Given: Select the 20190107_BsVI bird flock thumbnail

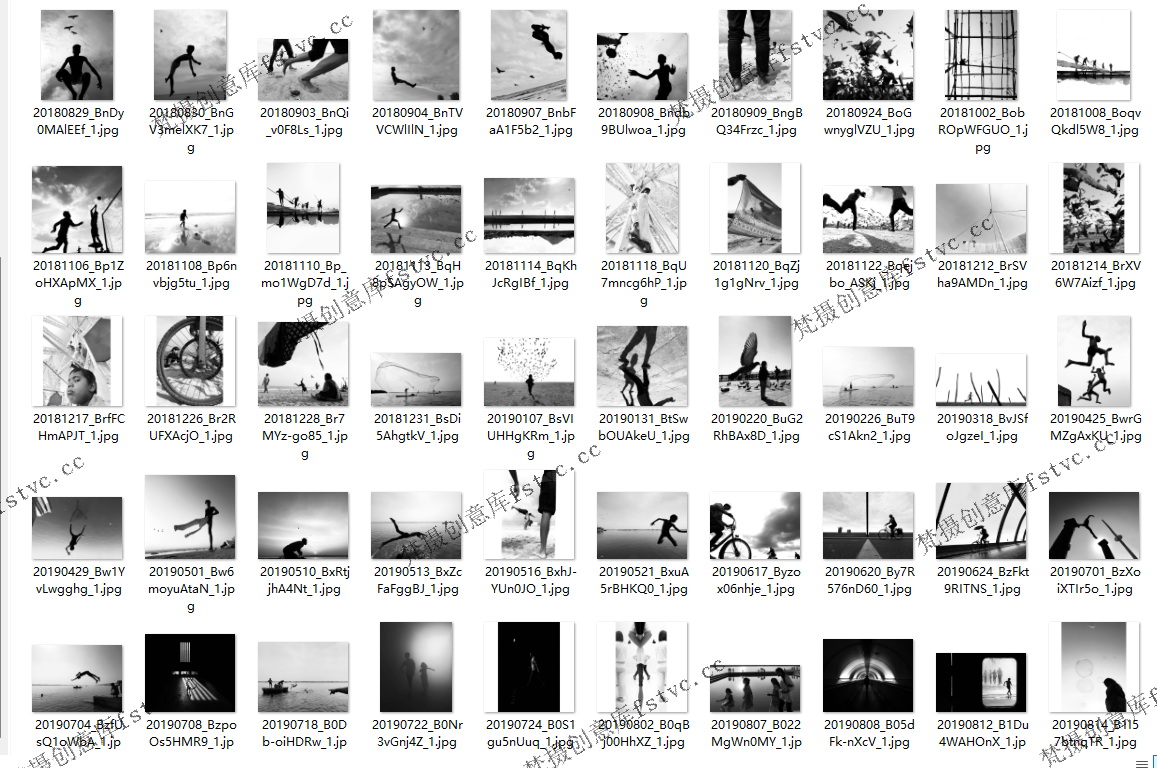Looking at the screenshot, I should tap(529, 372).
